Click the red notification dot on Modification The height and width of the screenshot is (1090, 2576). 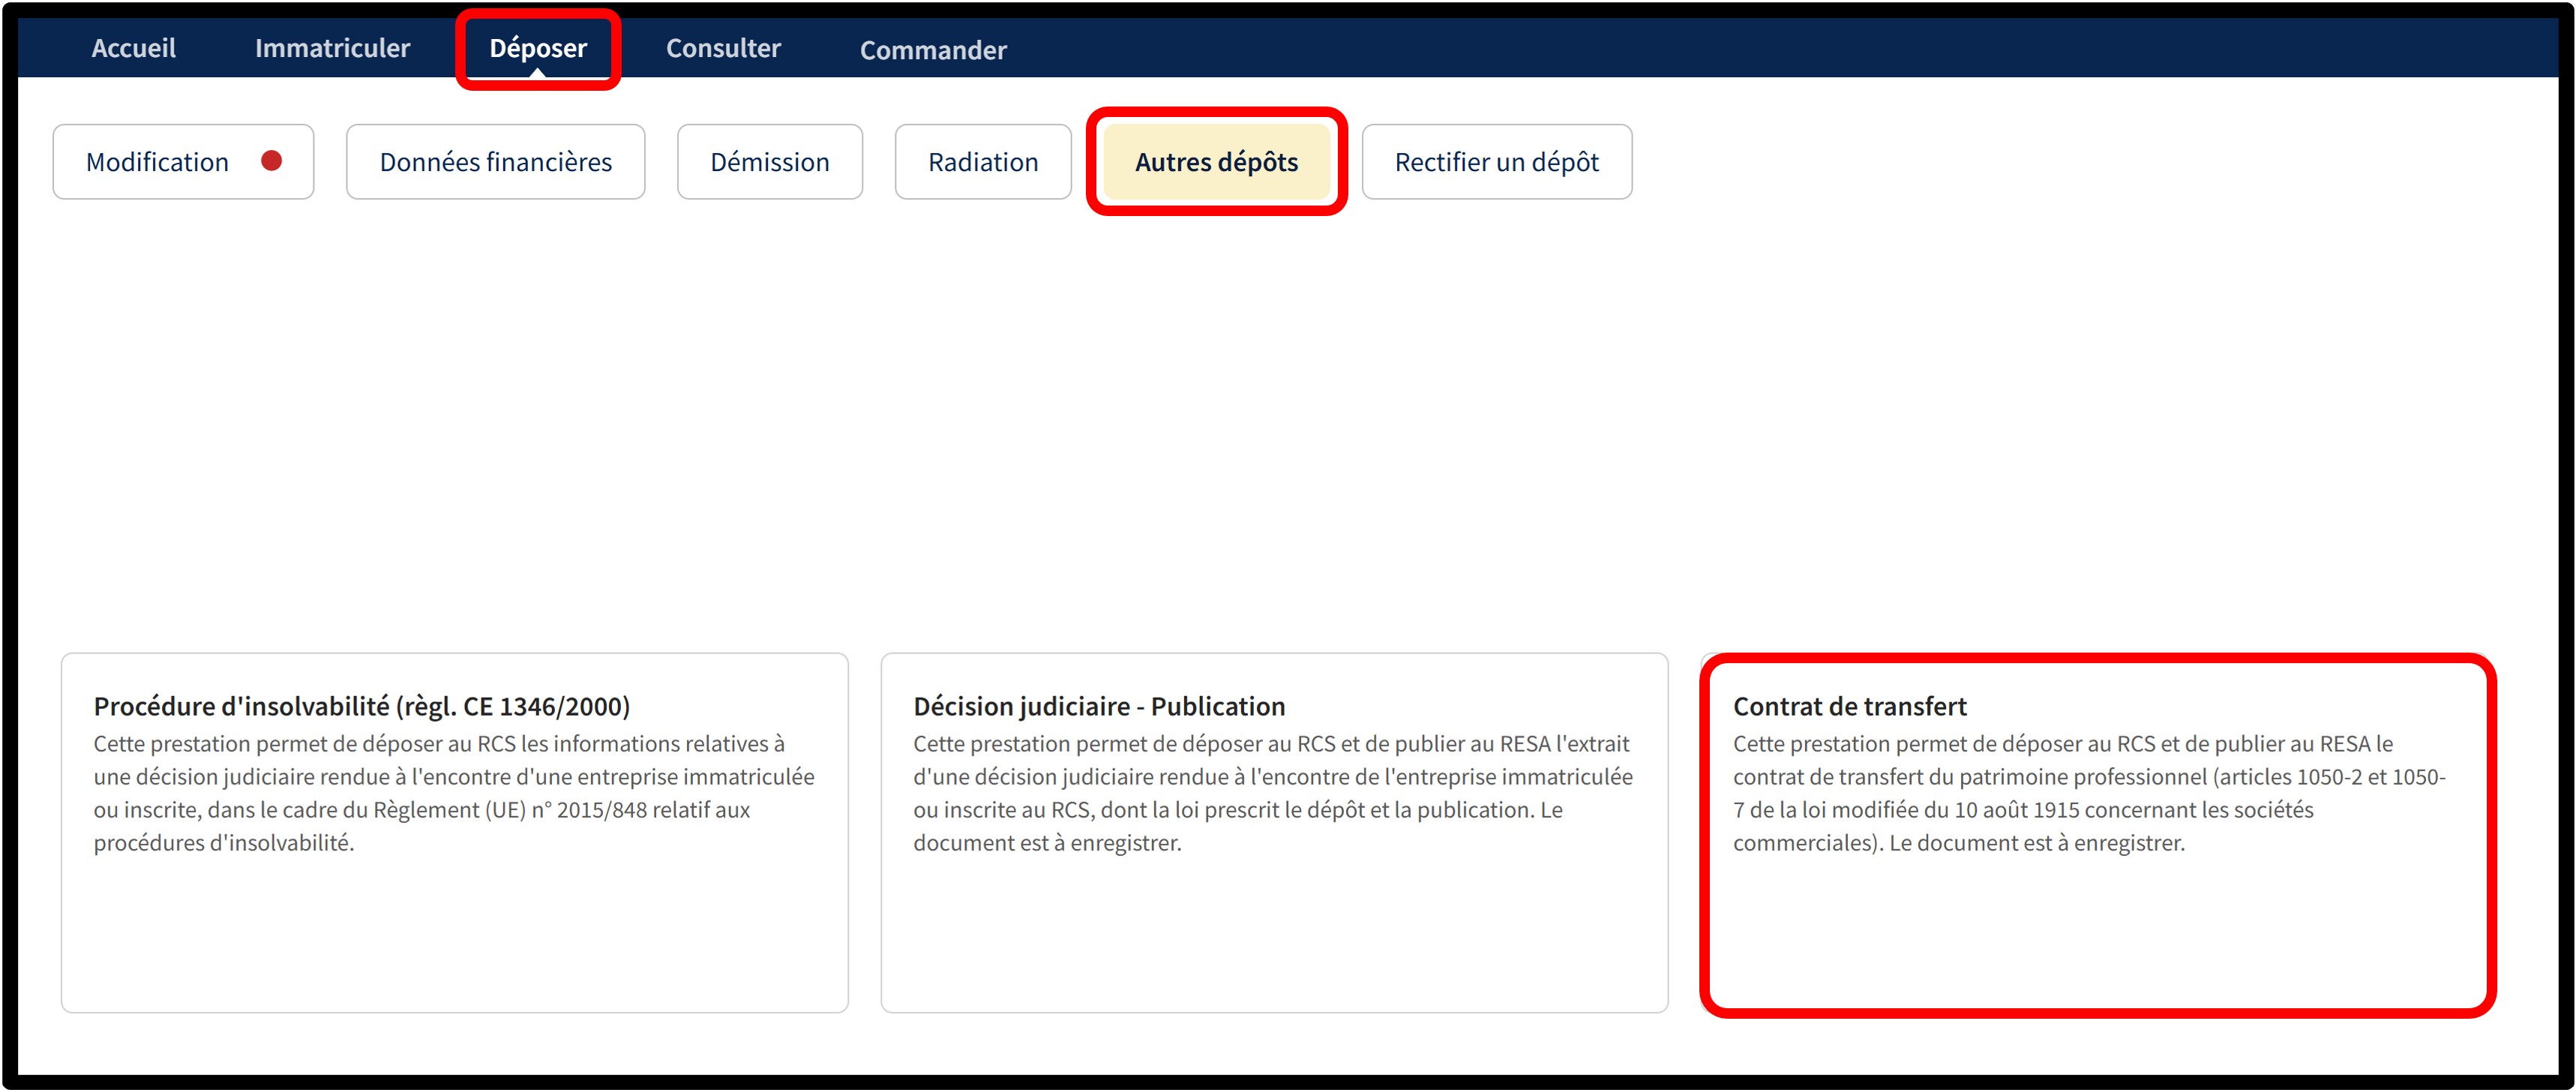pos(271,161)
